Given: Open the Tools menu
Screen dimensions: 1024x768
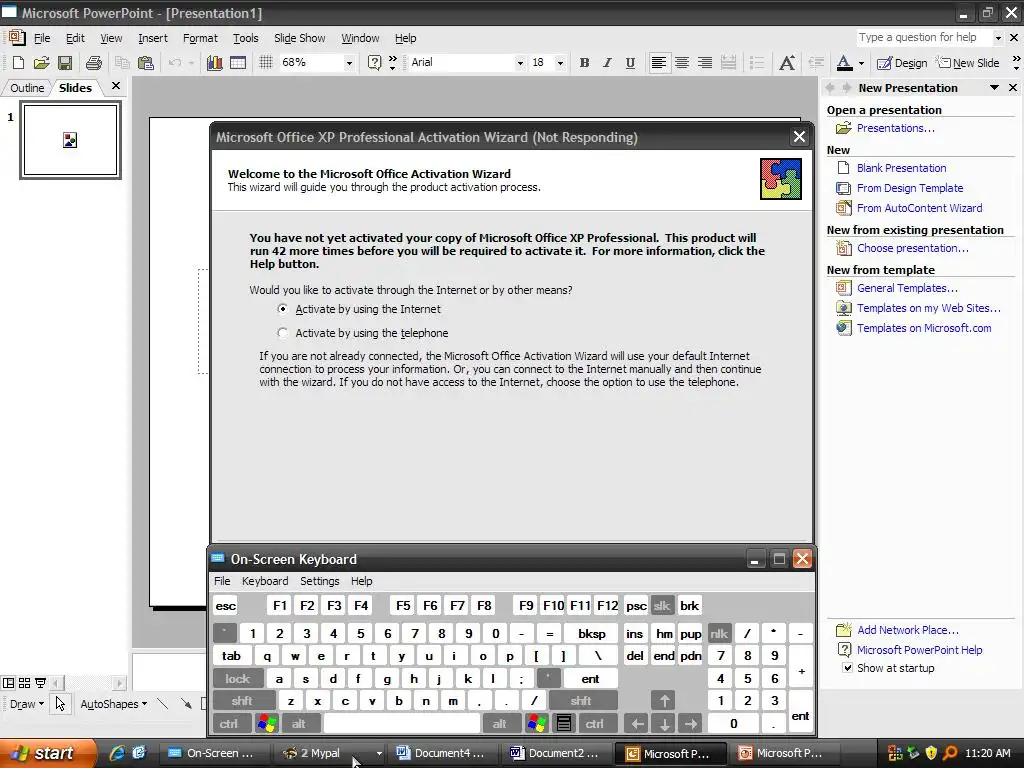Looking at the screenshot, I should click(246, 38).
